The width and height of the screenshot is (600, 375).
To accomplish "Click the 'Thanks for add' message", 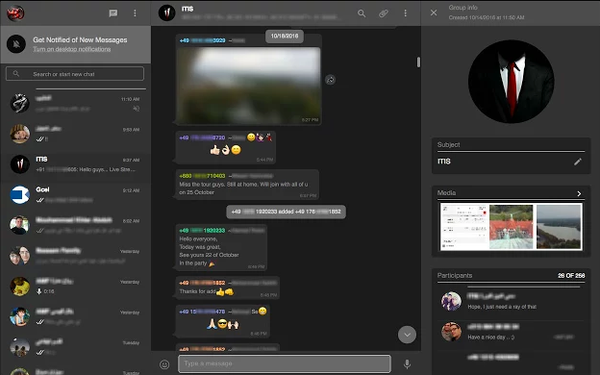I will pyautogui.click(x=228, y=288).
